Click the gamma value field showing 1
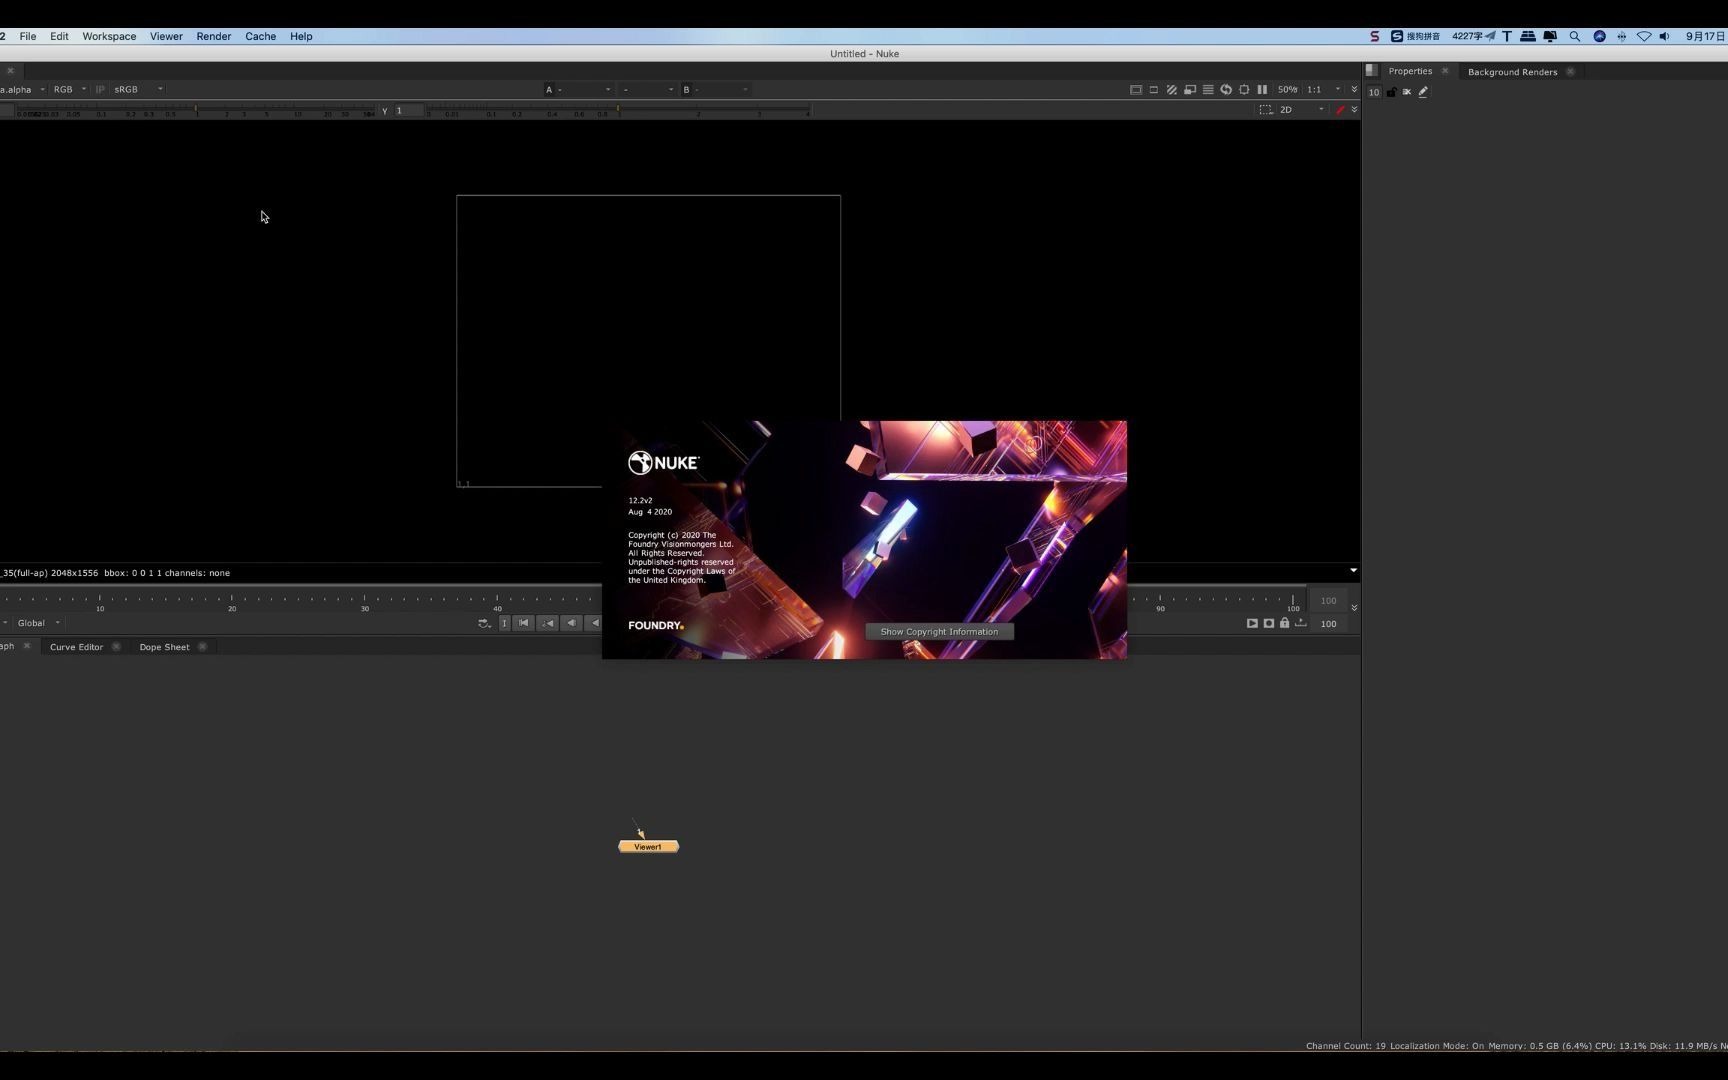1728x1080 pixels. pyautogui.click(x=408, y=110)
